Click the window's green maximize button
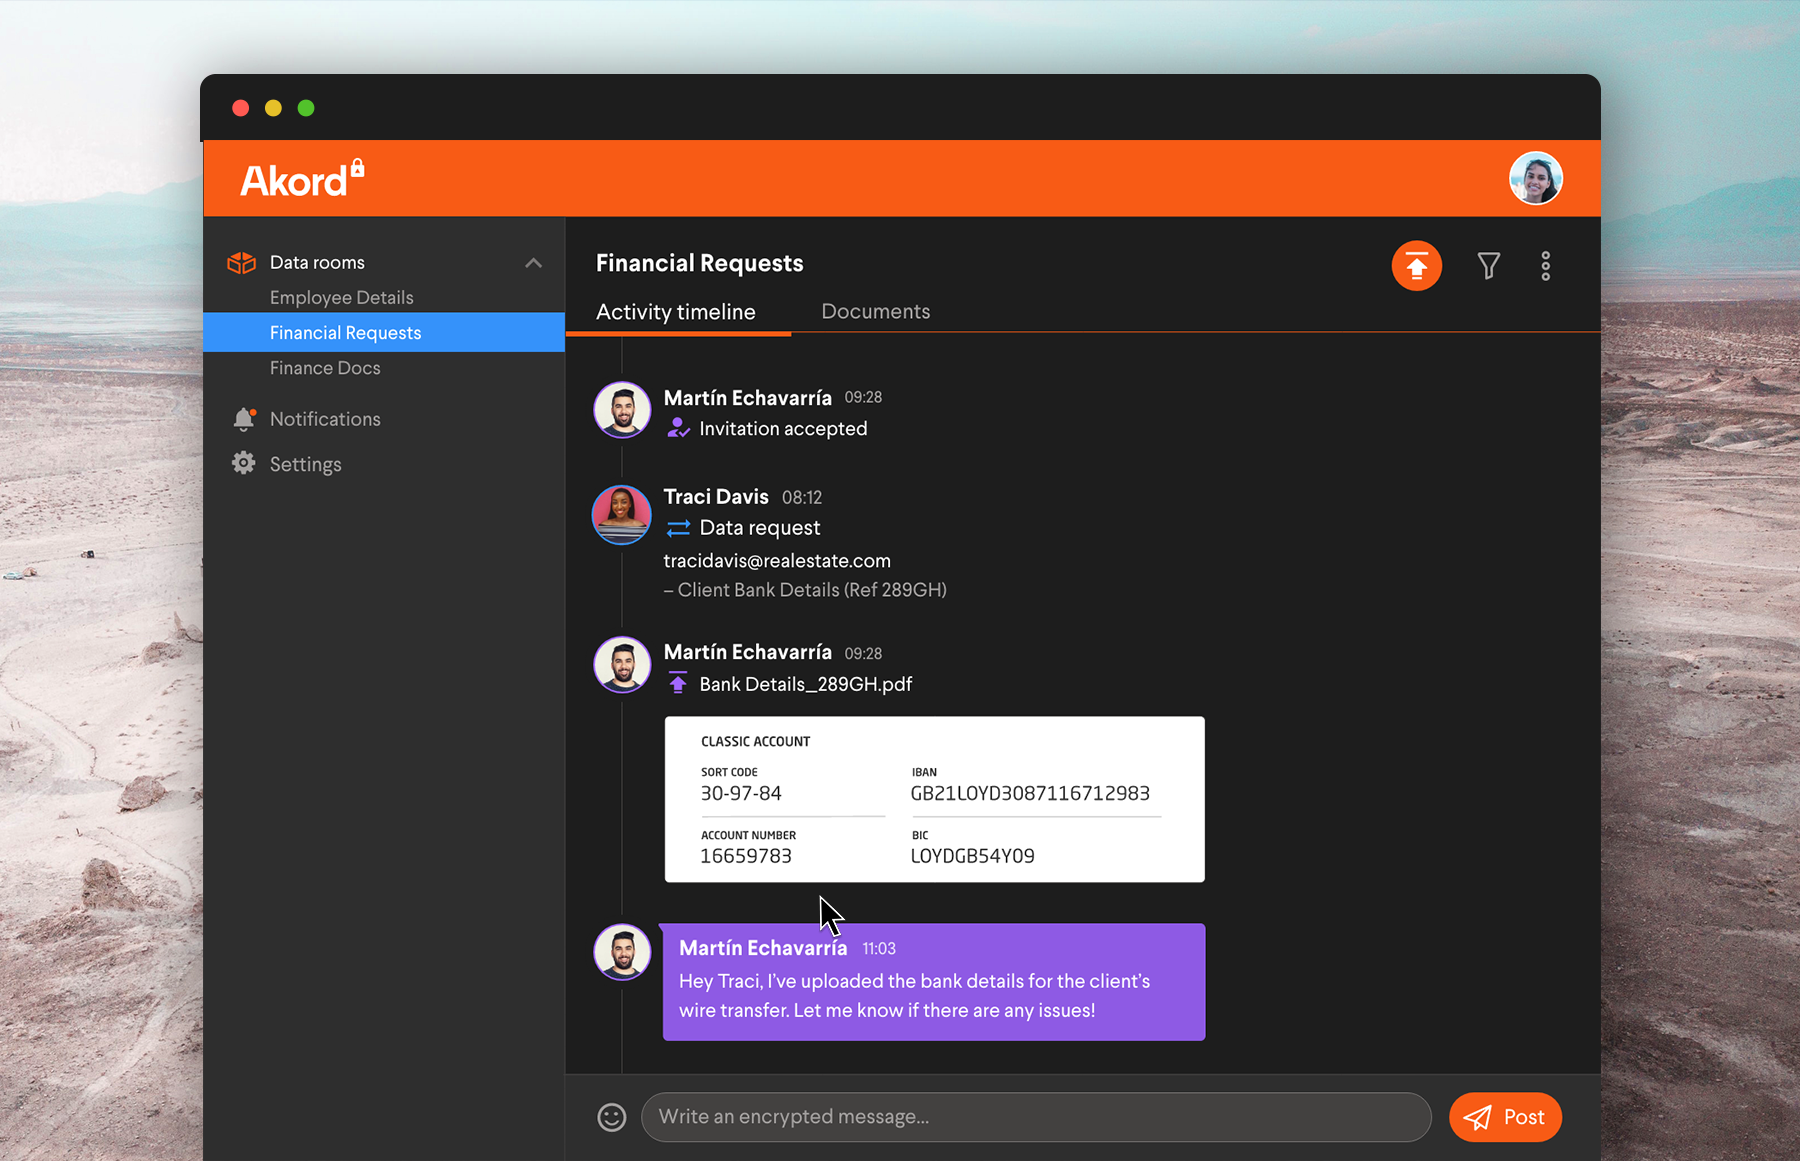The width and height of the screenshot is (1800, 1161). [306, 108]
